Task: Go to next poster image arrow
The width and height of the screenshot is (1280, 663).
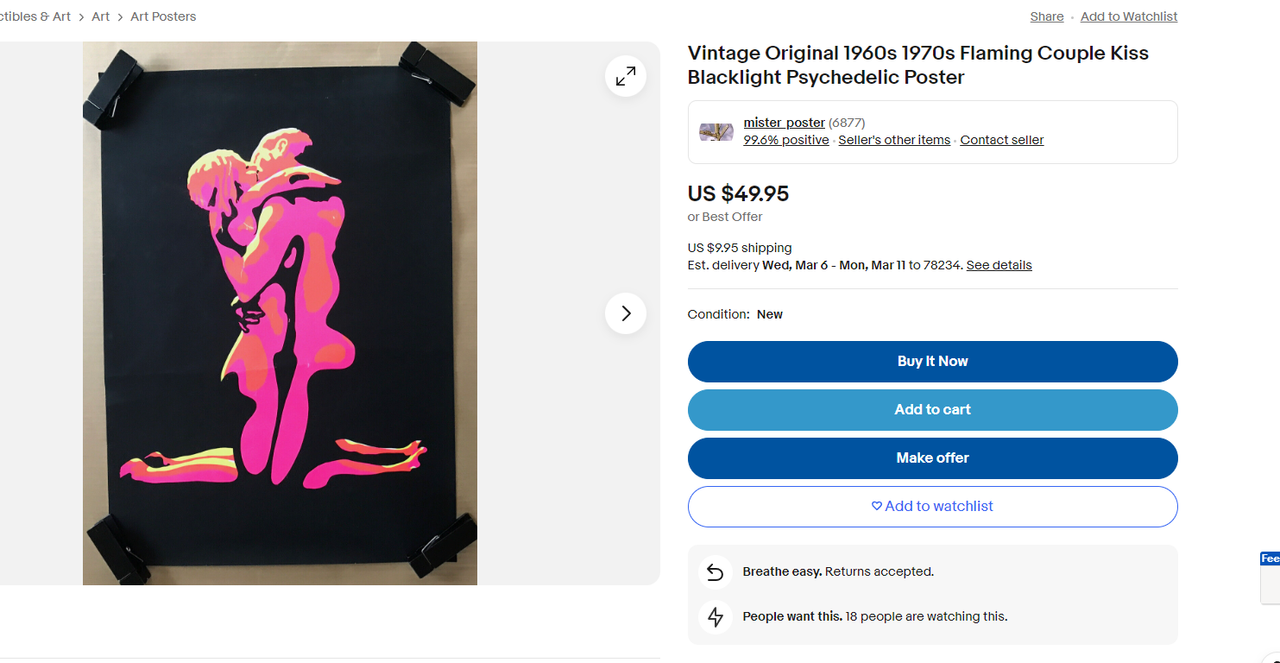Action: 625,314
